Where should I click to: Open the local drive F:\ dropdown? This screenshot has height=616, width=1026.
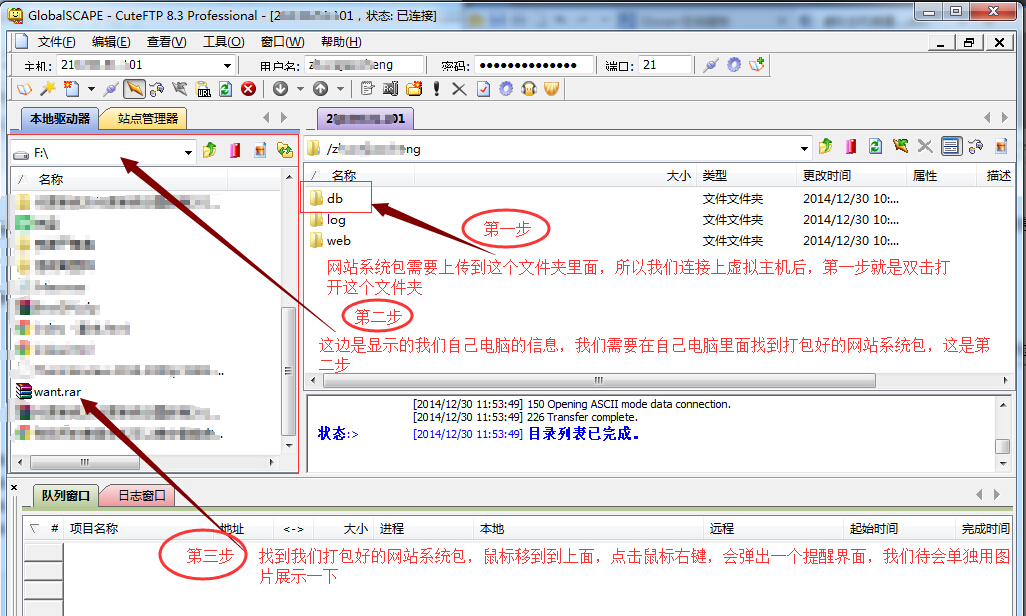click(188, 153)
